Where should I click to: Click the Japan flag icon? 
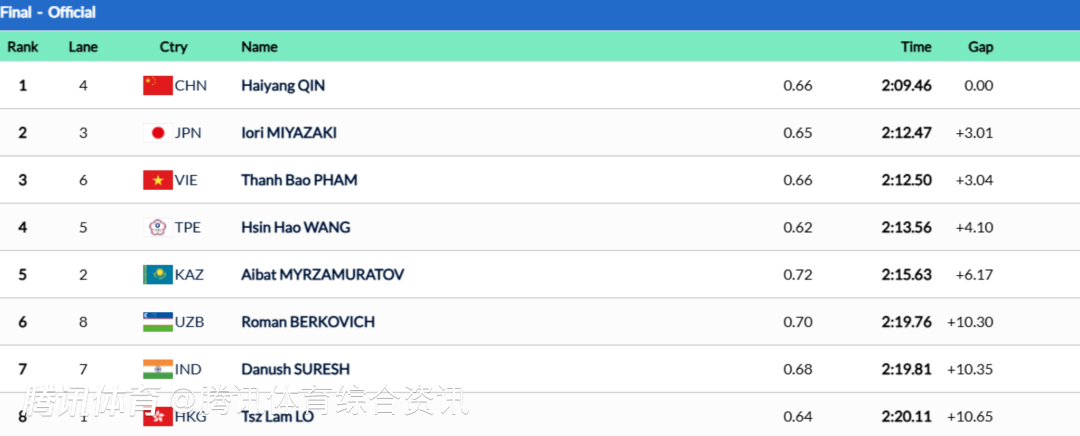click(158, 133)
